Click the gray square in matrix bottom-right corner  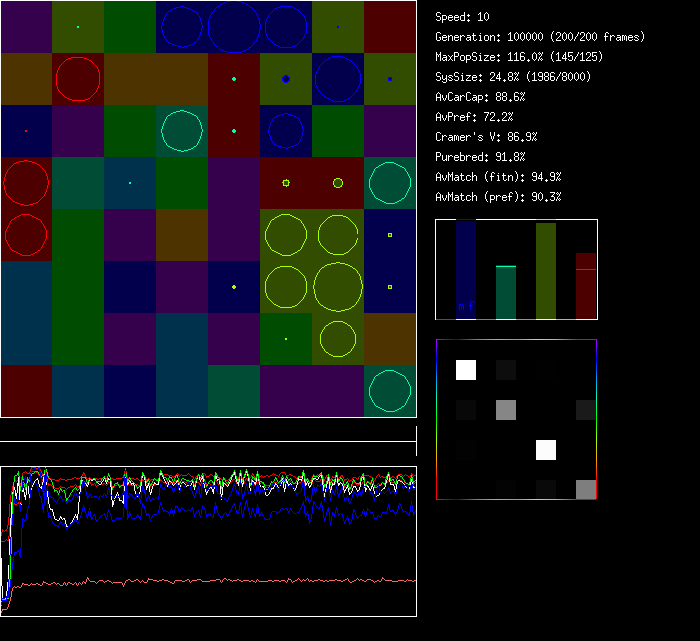tap(586, 489)
